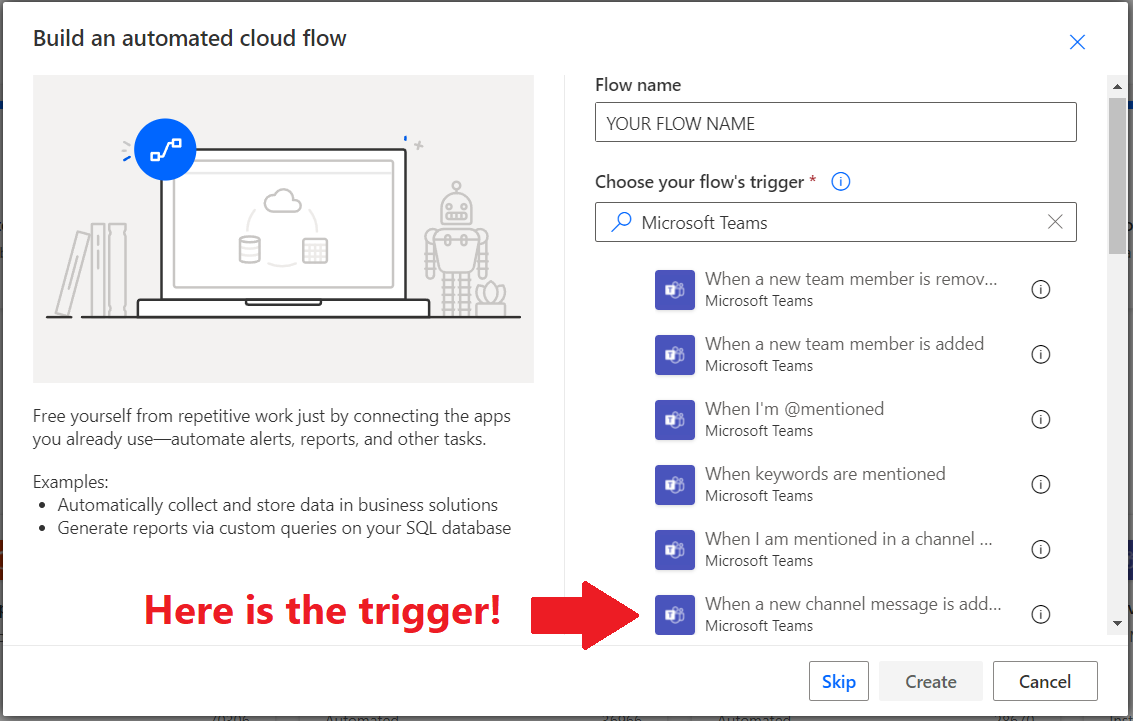This screenshot has width=1133, height=721.
Task: Click the Teams icon beside 'When keywords are mentioned'
Action: 674,485
